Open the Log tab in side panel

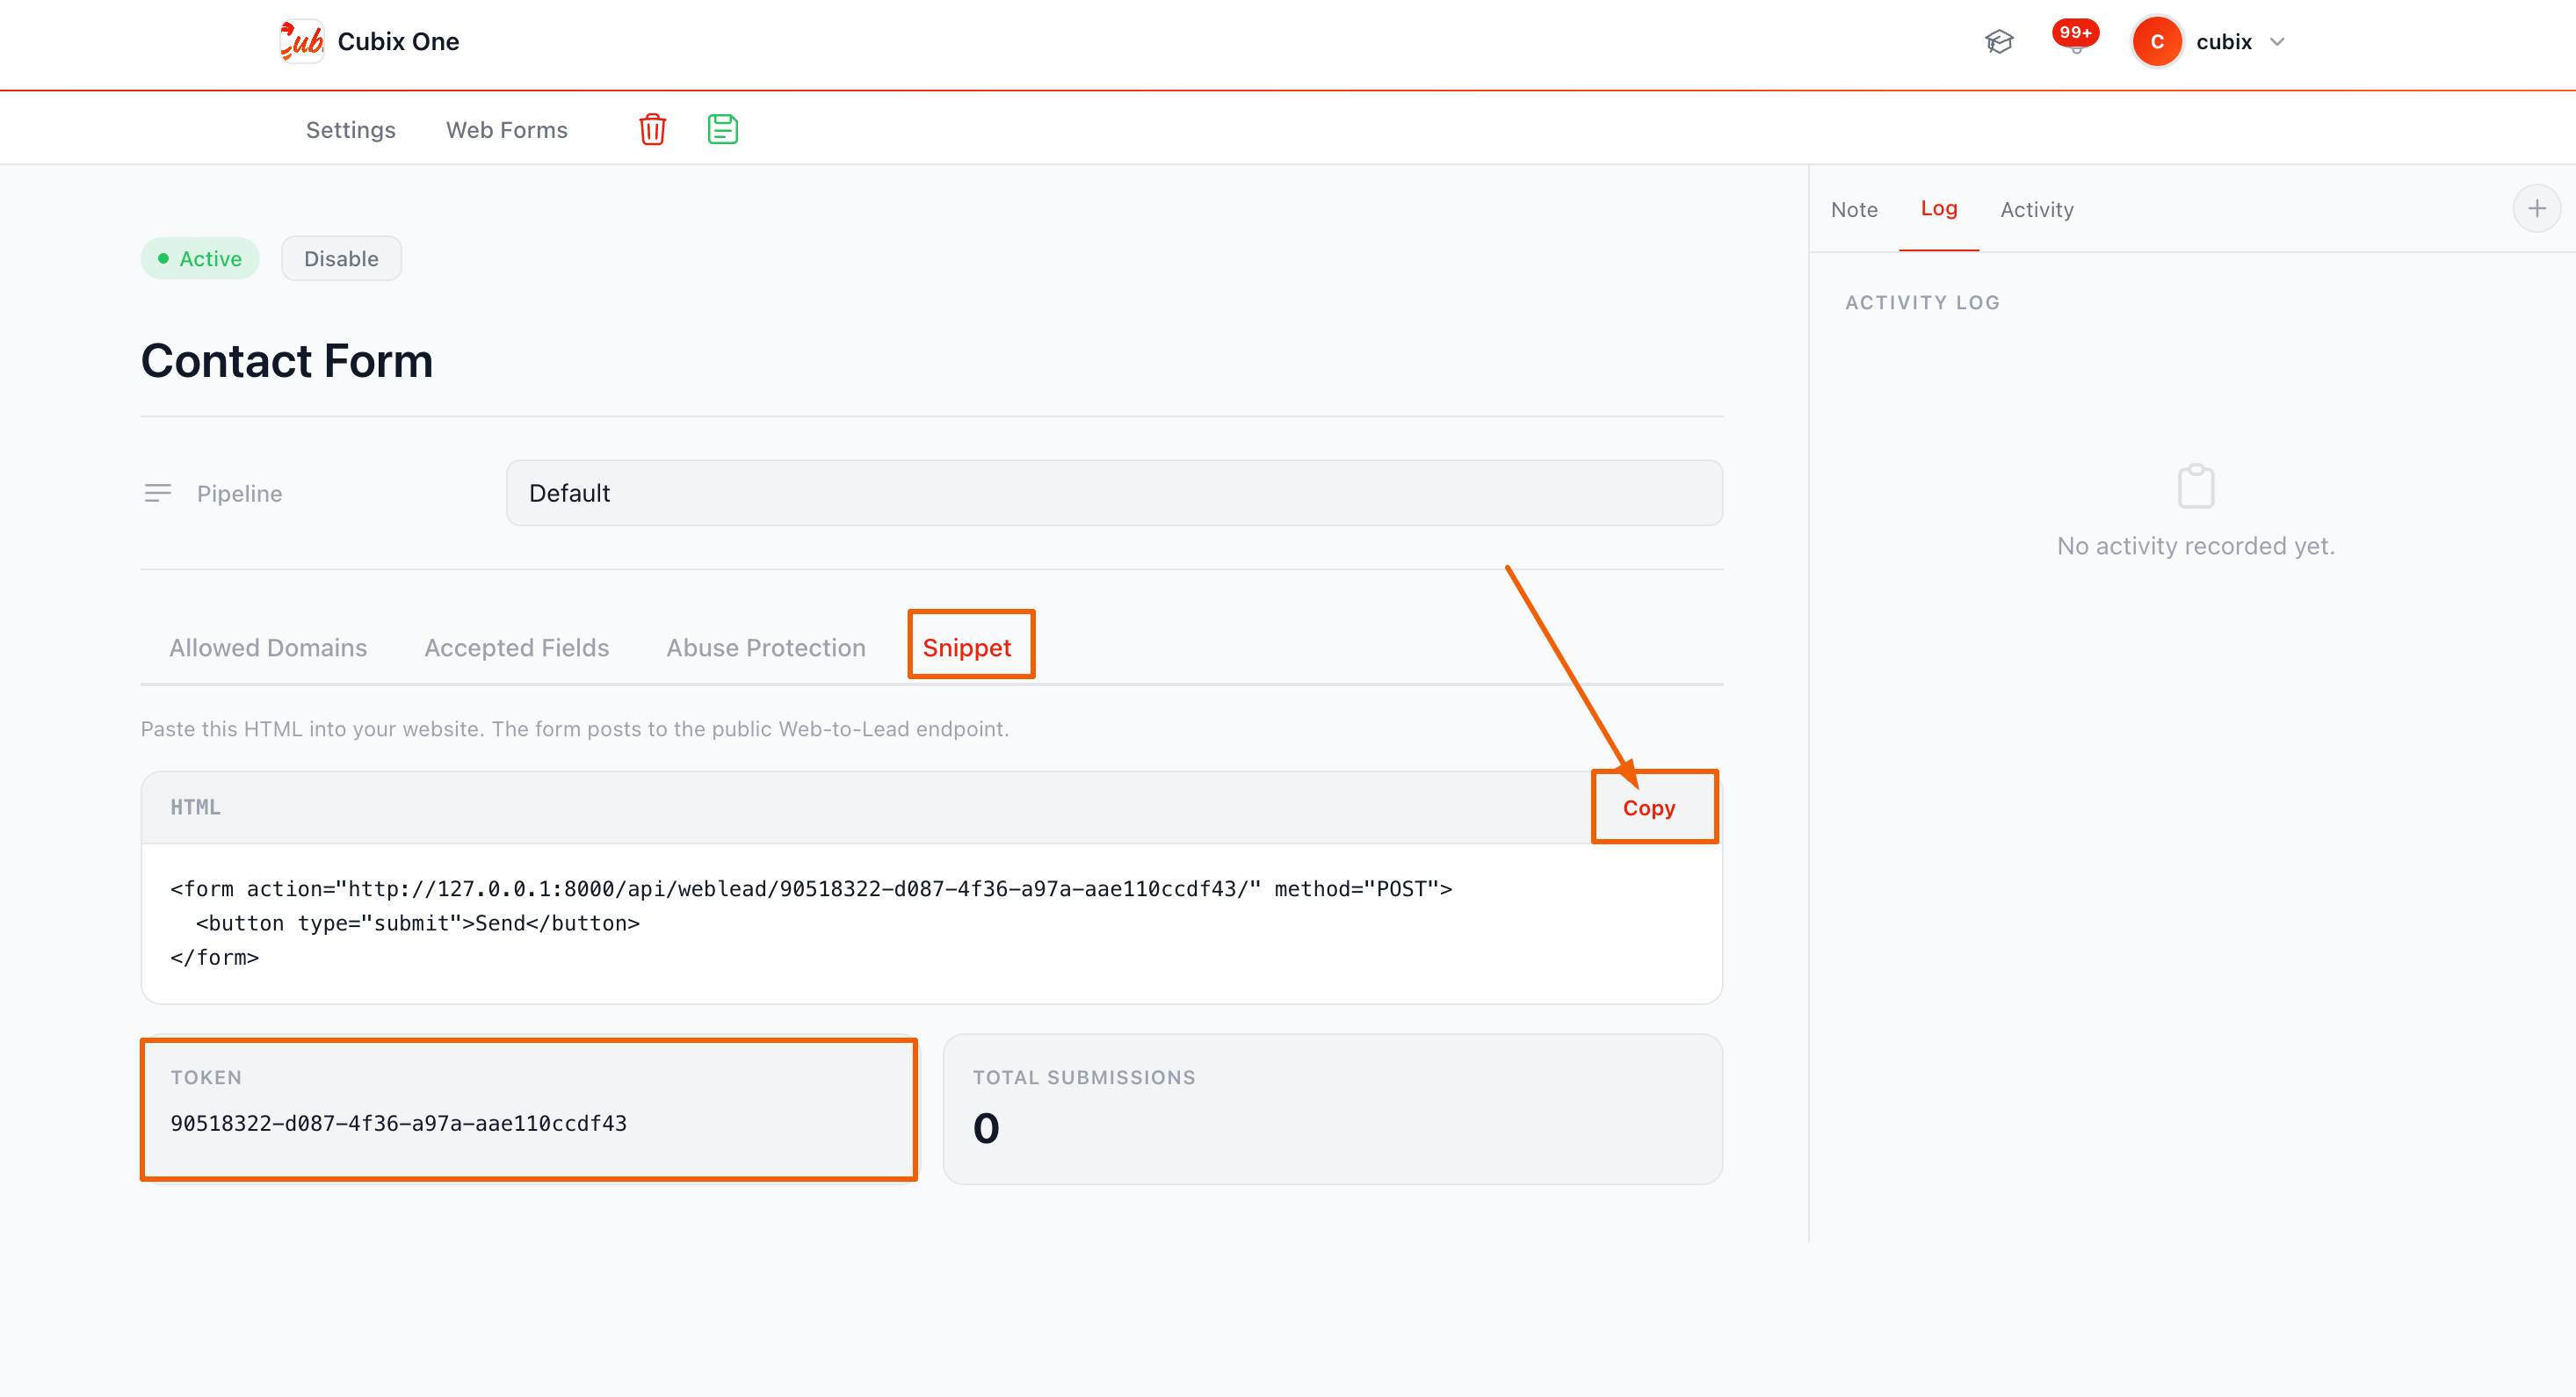pos(1938,208)
